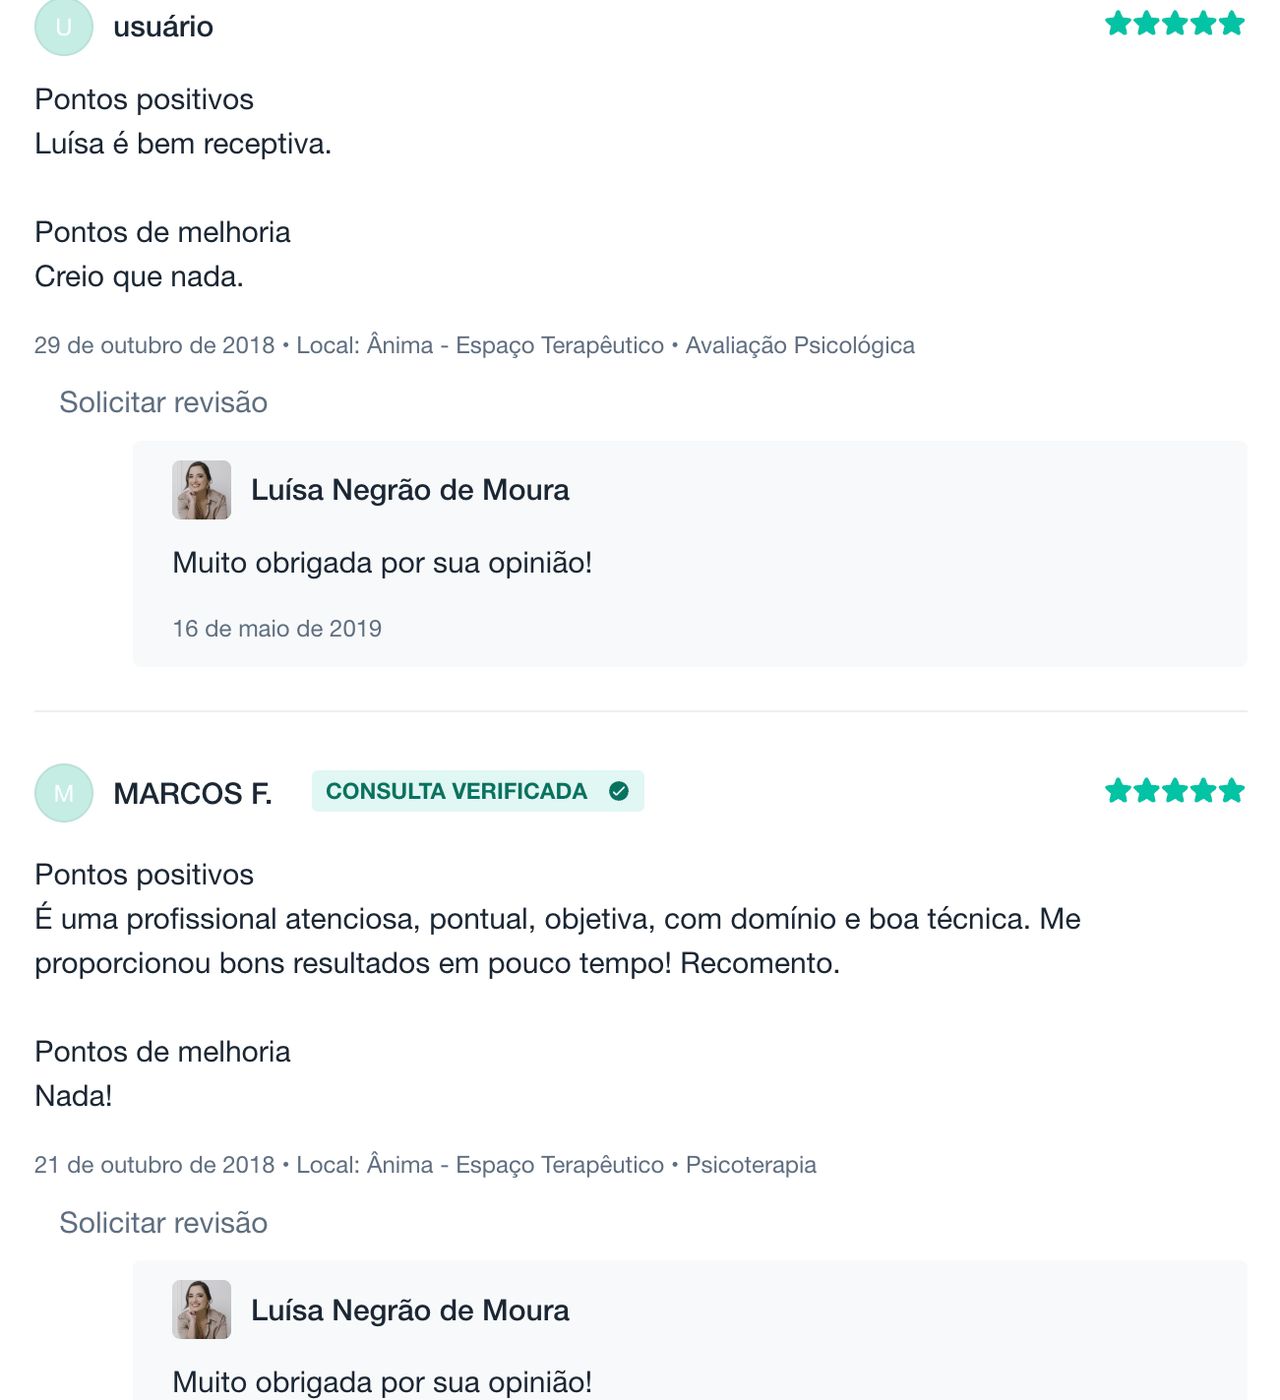Open Luísa Negrão de Moura's profile from first reply
Viewport: 1280px width, 1400px height.
click(409, 490)
